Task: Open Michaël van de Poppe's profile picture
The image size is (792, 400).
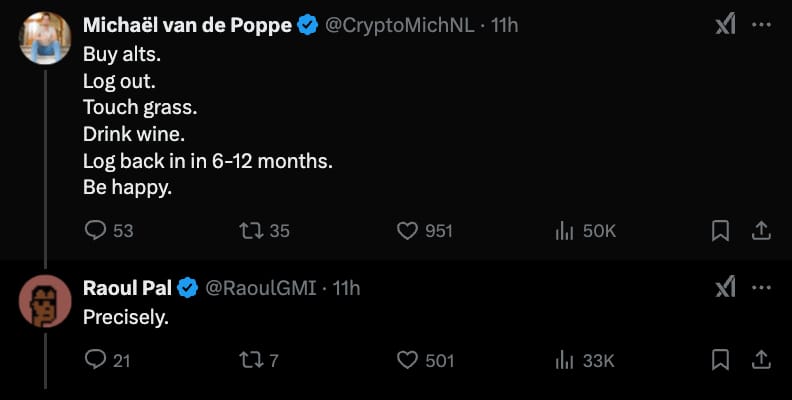Action: tap(45, 38)
